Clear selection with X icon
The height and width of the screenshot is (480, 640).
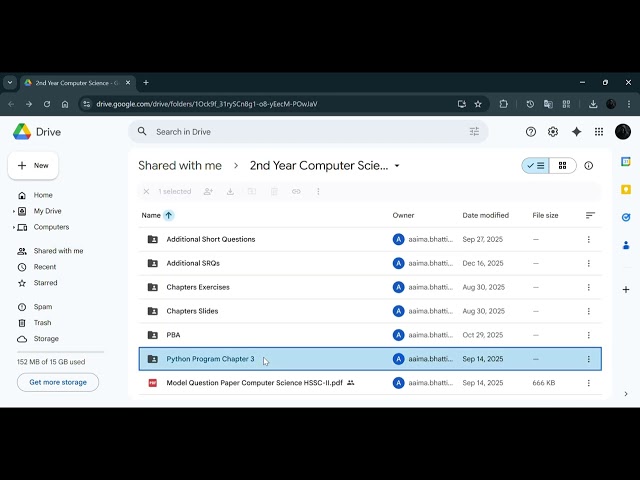[146, 191]
